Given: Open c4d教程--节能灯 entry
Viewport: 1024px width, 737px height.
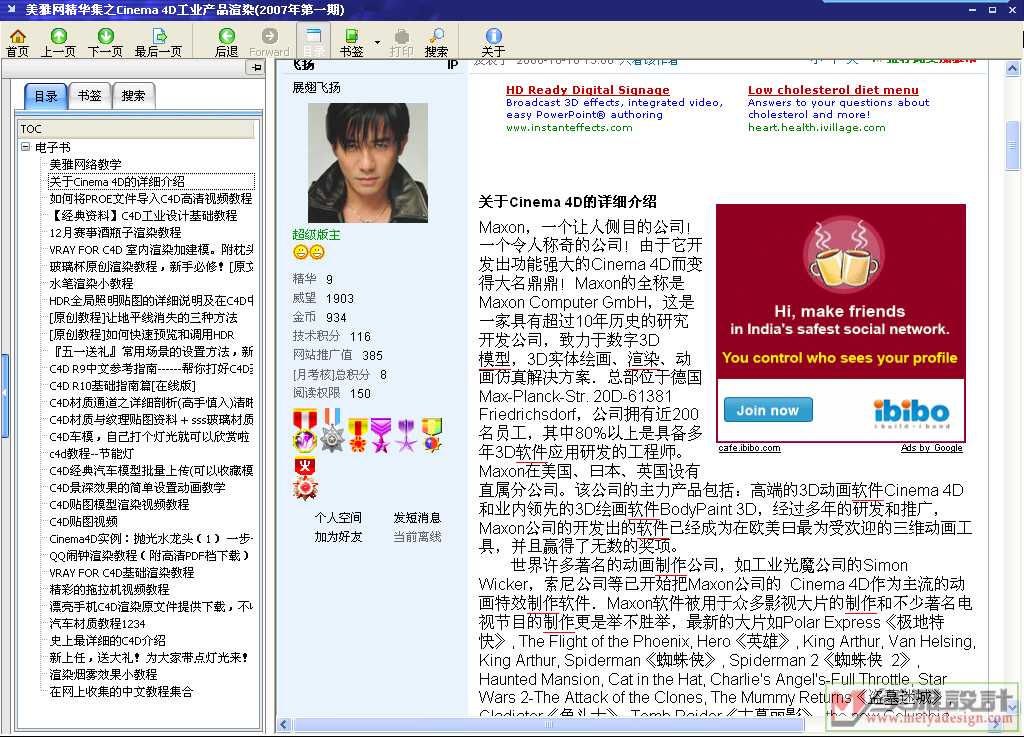Looking at the screenshot, I should [92, 454].
